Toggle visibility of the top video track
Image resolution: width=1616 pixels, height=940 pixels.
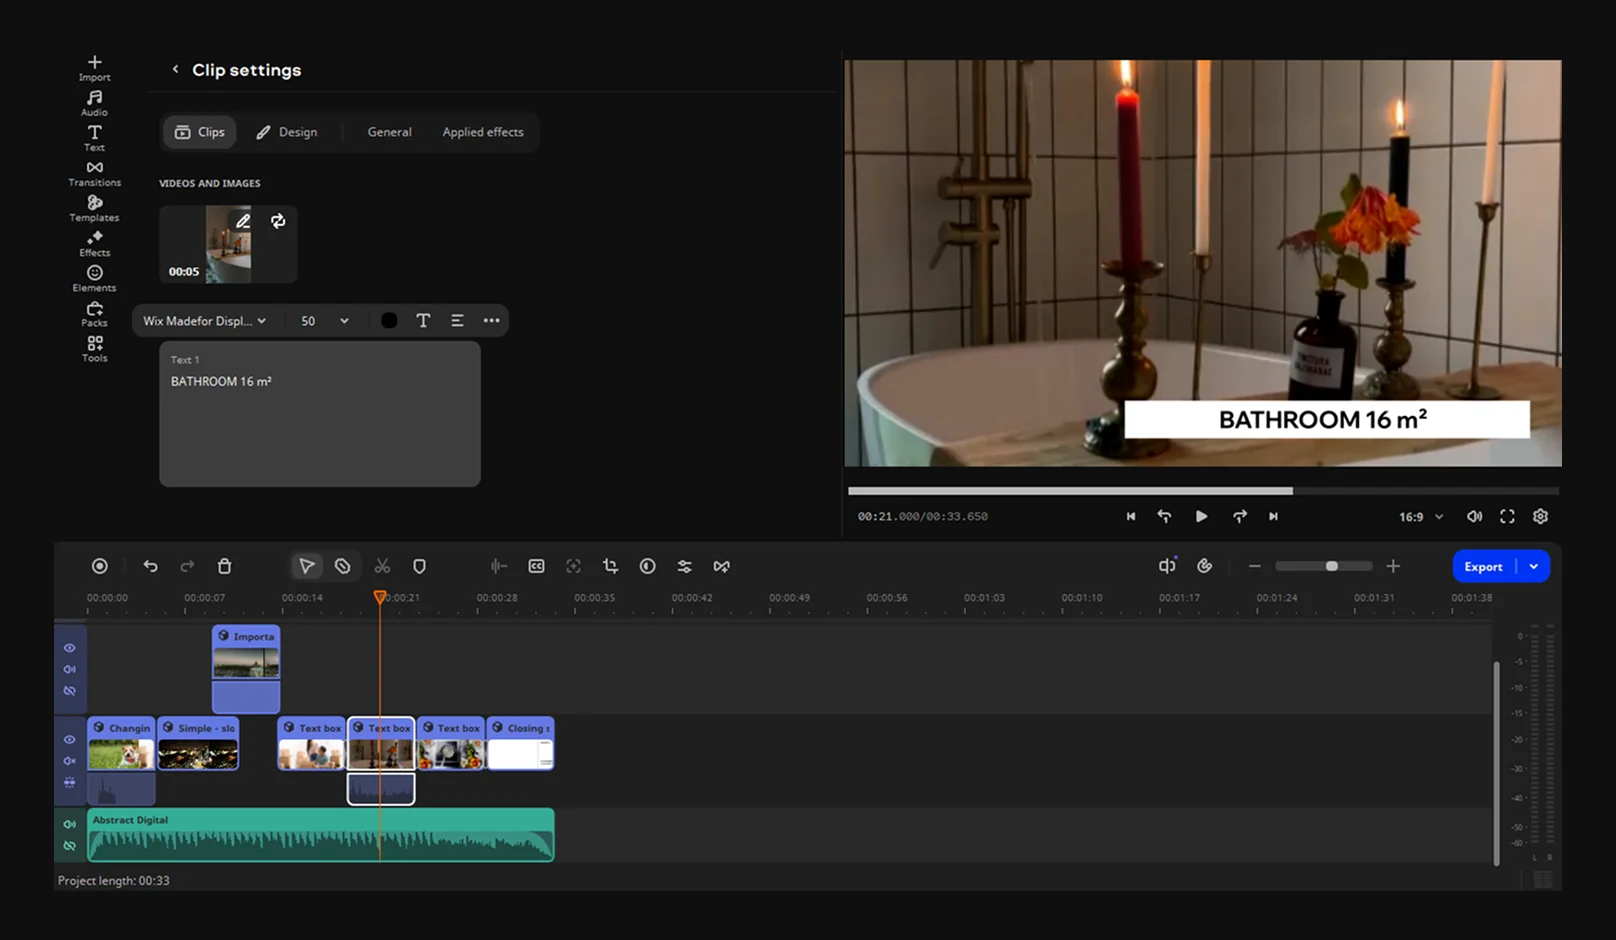click(x=70, y=648)
